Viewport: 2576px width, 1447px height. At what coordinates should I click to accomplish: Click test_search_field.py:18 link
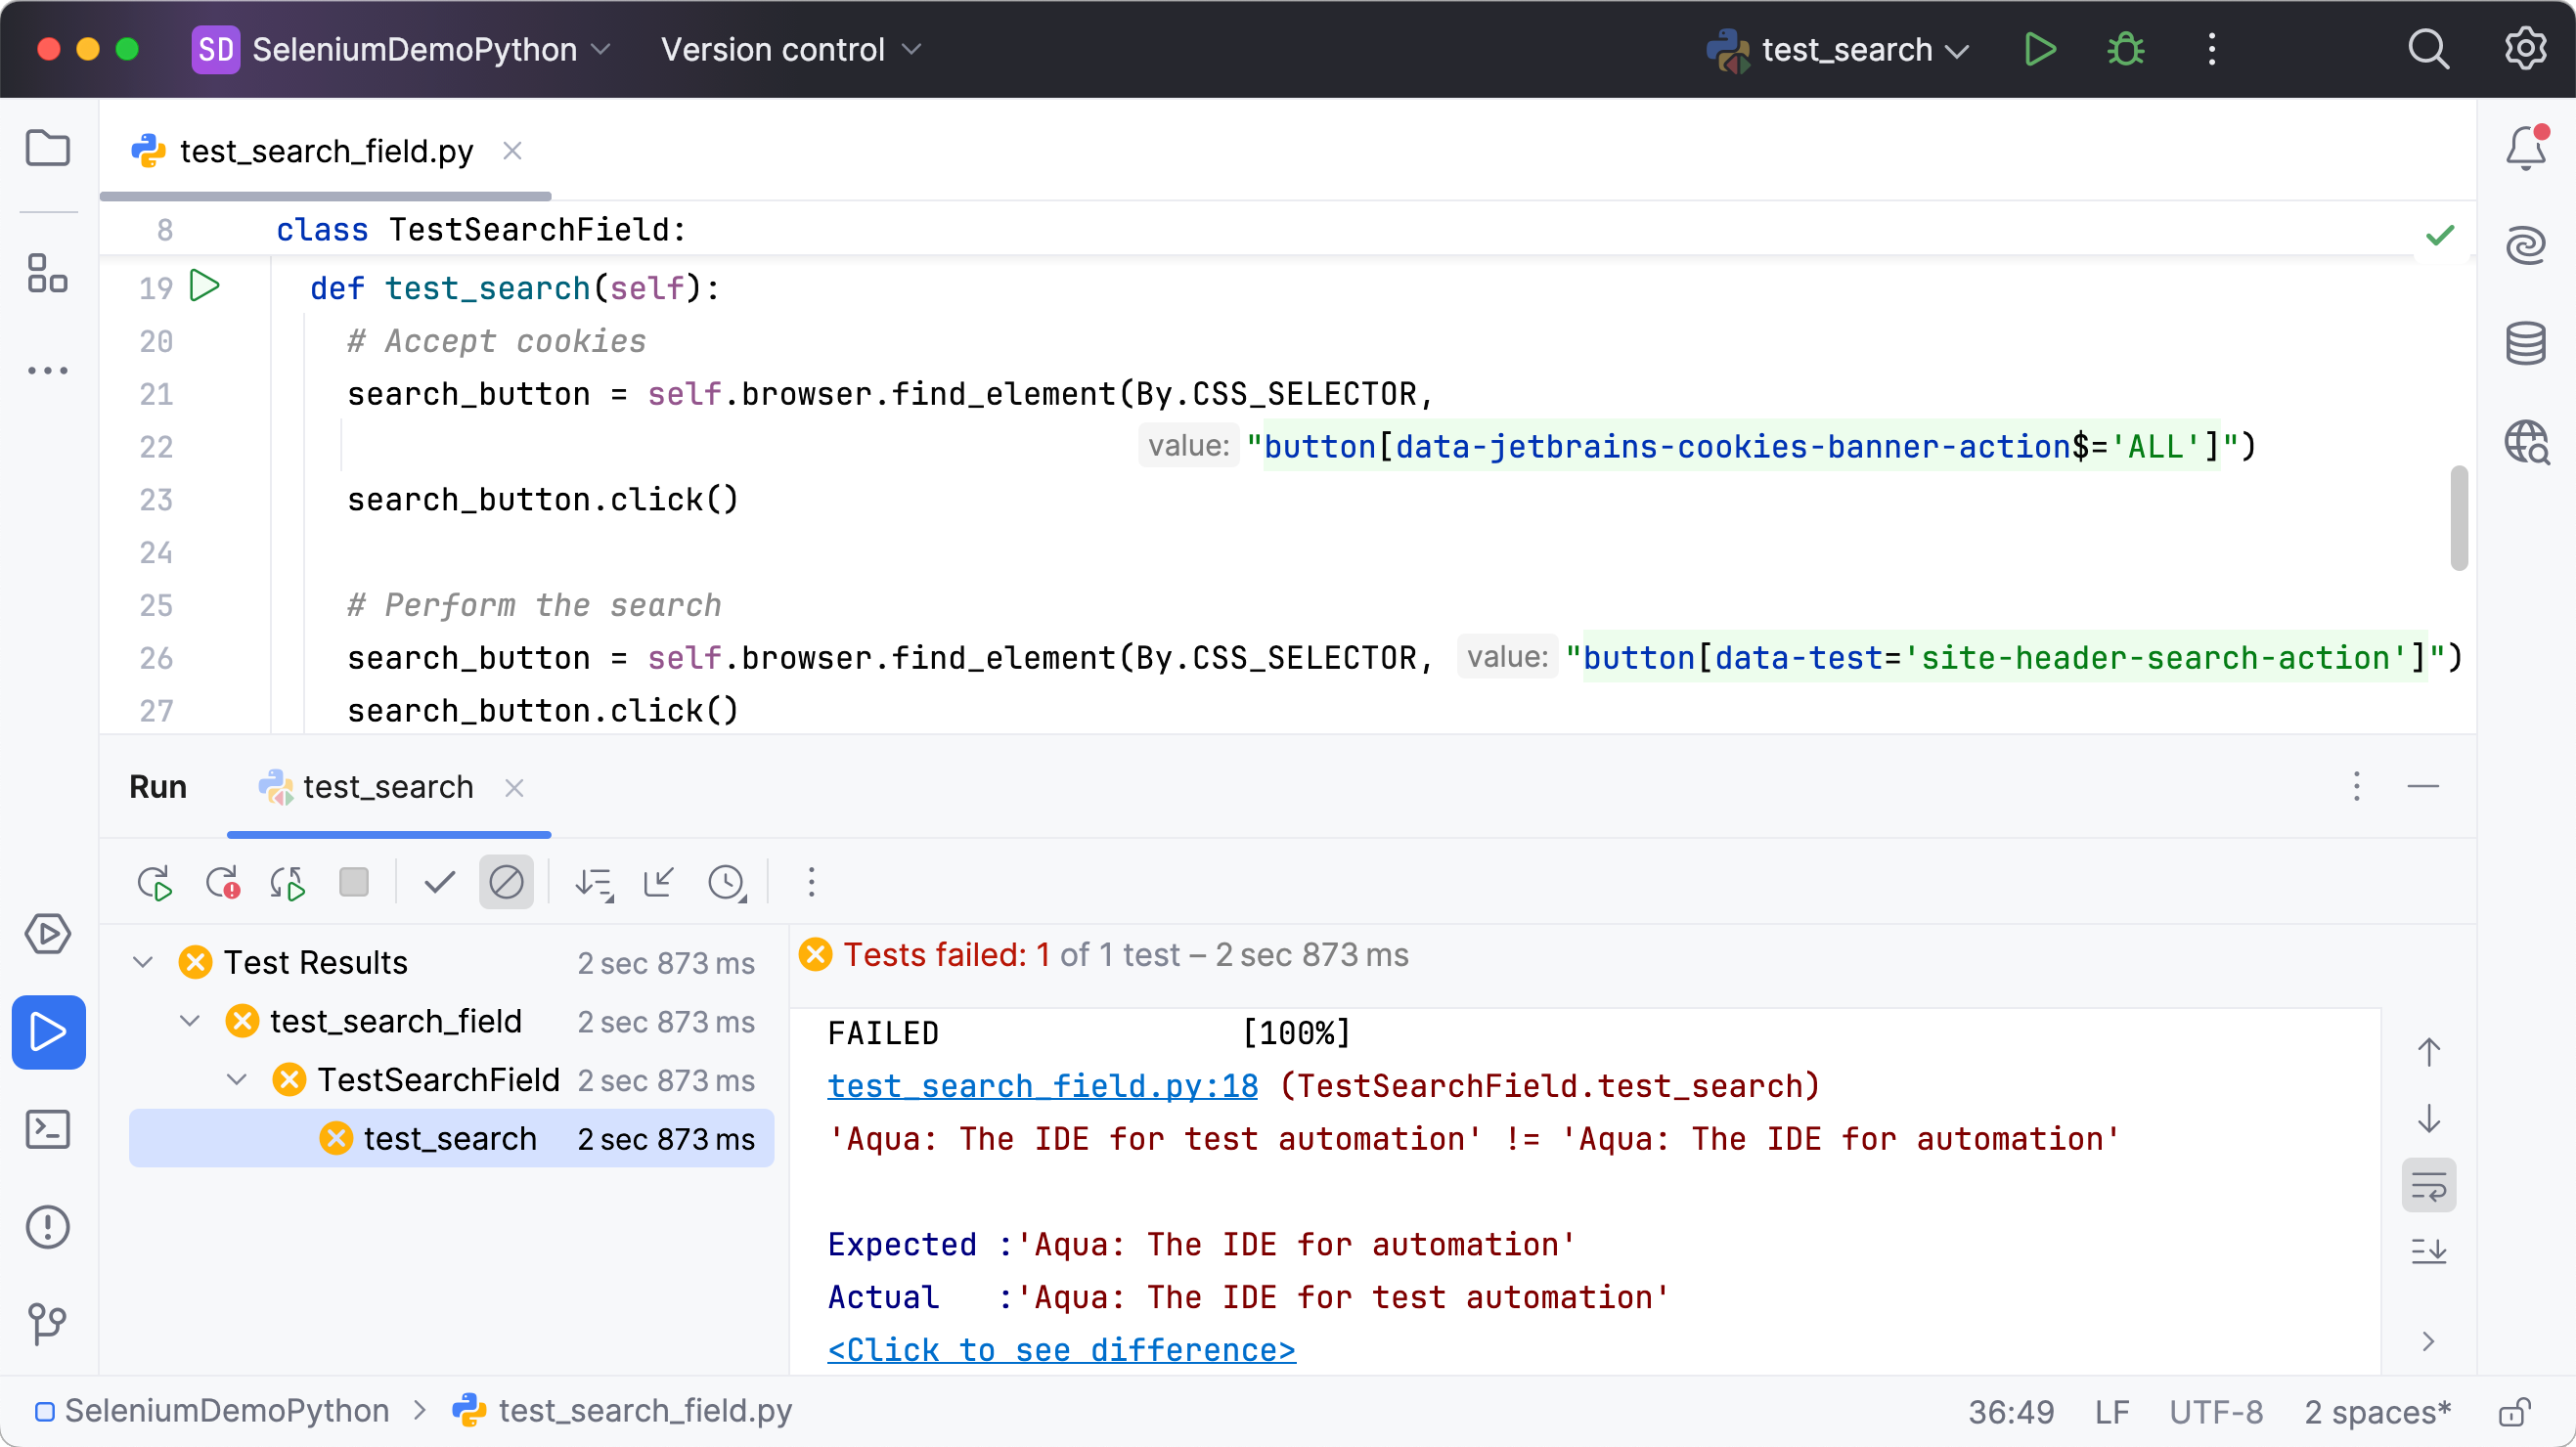coord(1042,1086)
